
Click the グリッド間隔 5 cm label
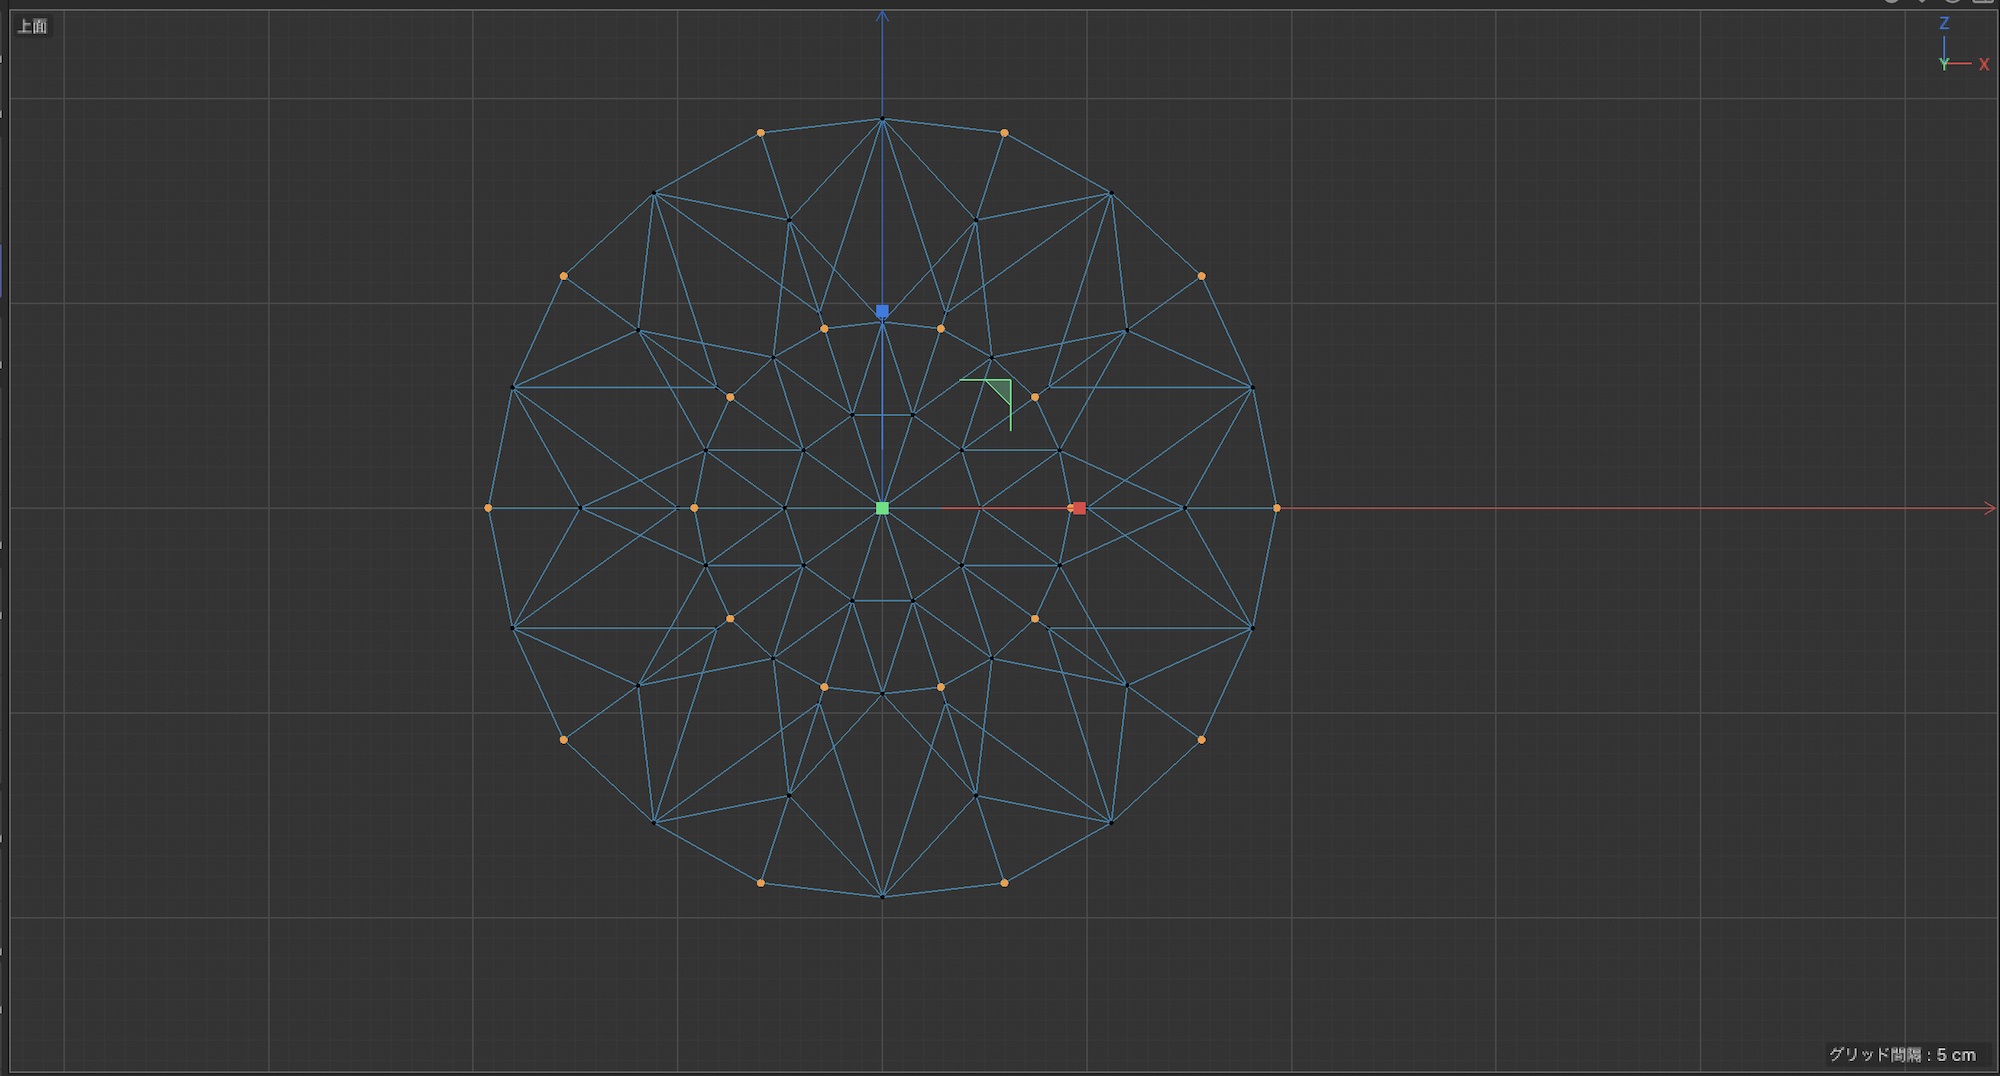pyautogui.click(x=1902, y=1054)
